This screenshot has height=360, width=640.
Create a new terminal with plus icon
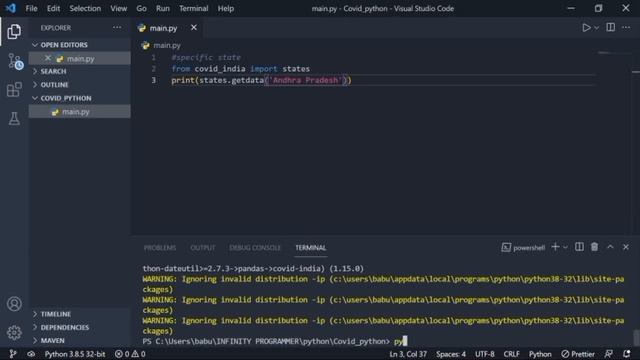[555, 247]
